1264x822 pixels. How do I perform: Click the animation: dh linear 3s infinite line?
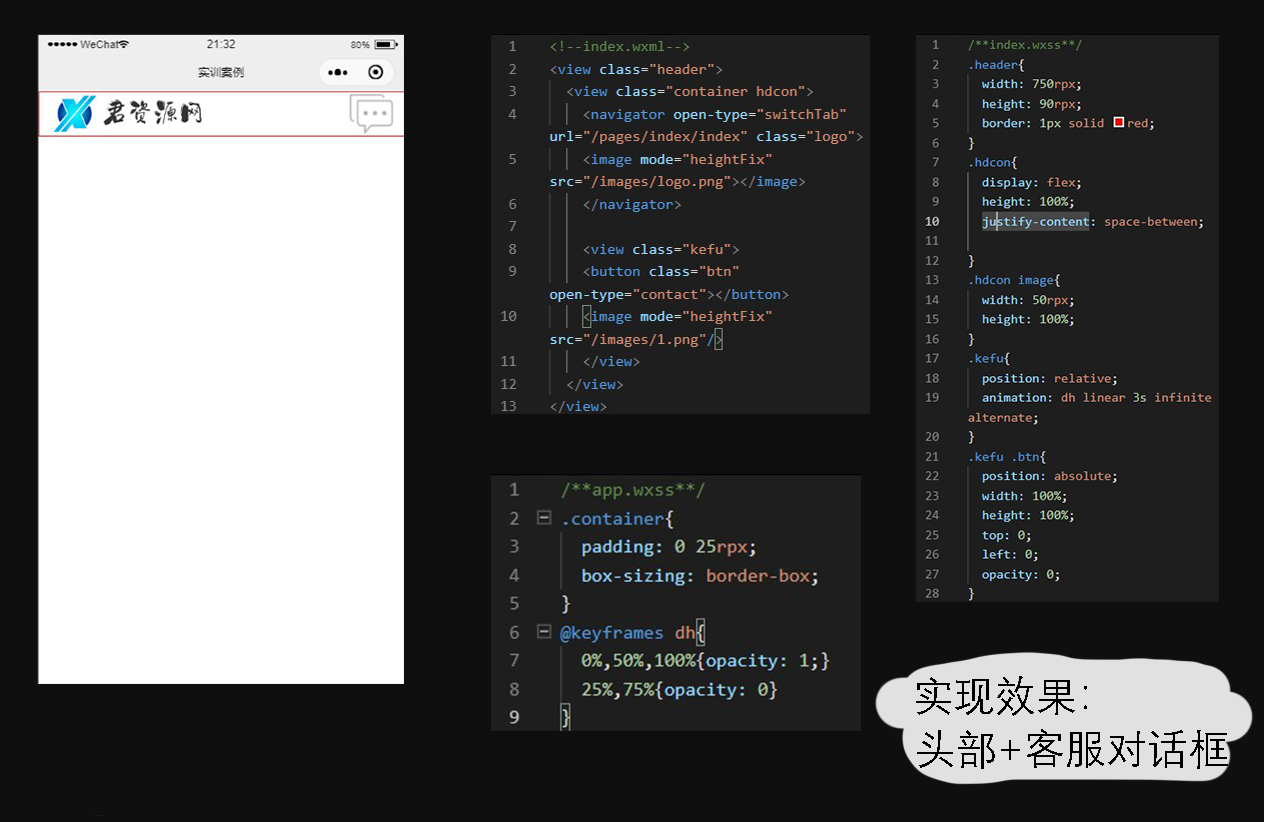pos(1097,397)
